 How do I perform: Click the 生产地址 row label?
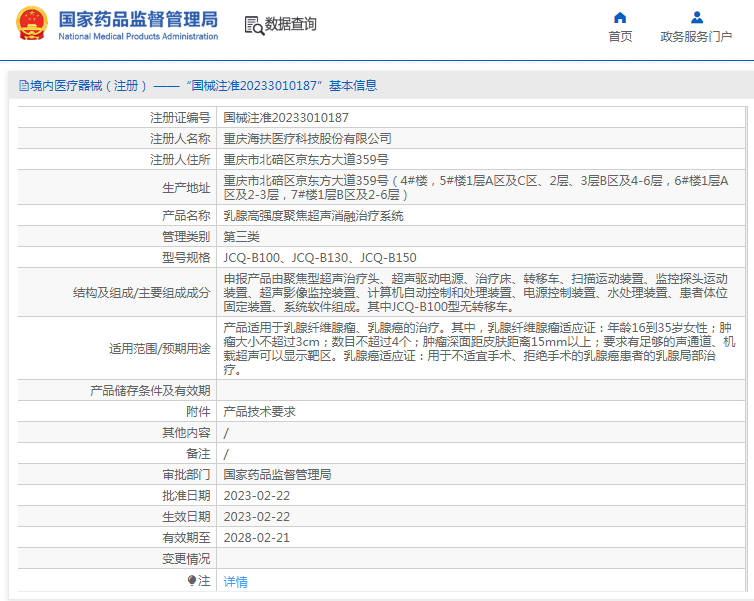186,188
